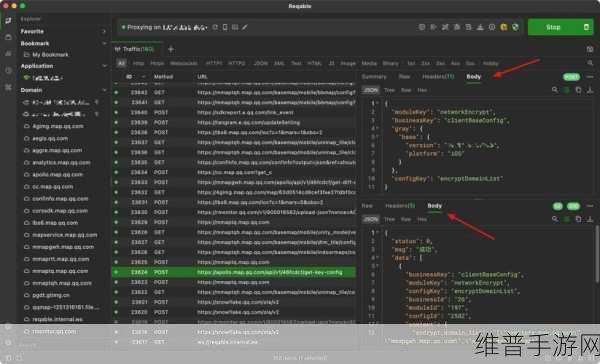Show response body in Tree view
This screenshot has height=364, width=600.
[389, 219]
